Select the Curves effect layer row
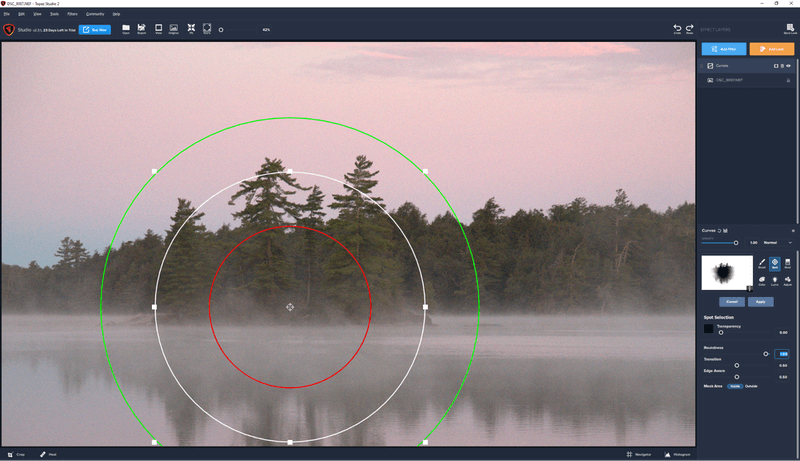The width and height of the screenshot is (800, 461). click(745, 66)
